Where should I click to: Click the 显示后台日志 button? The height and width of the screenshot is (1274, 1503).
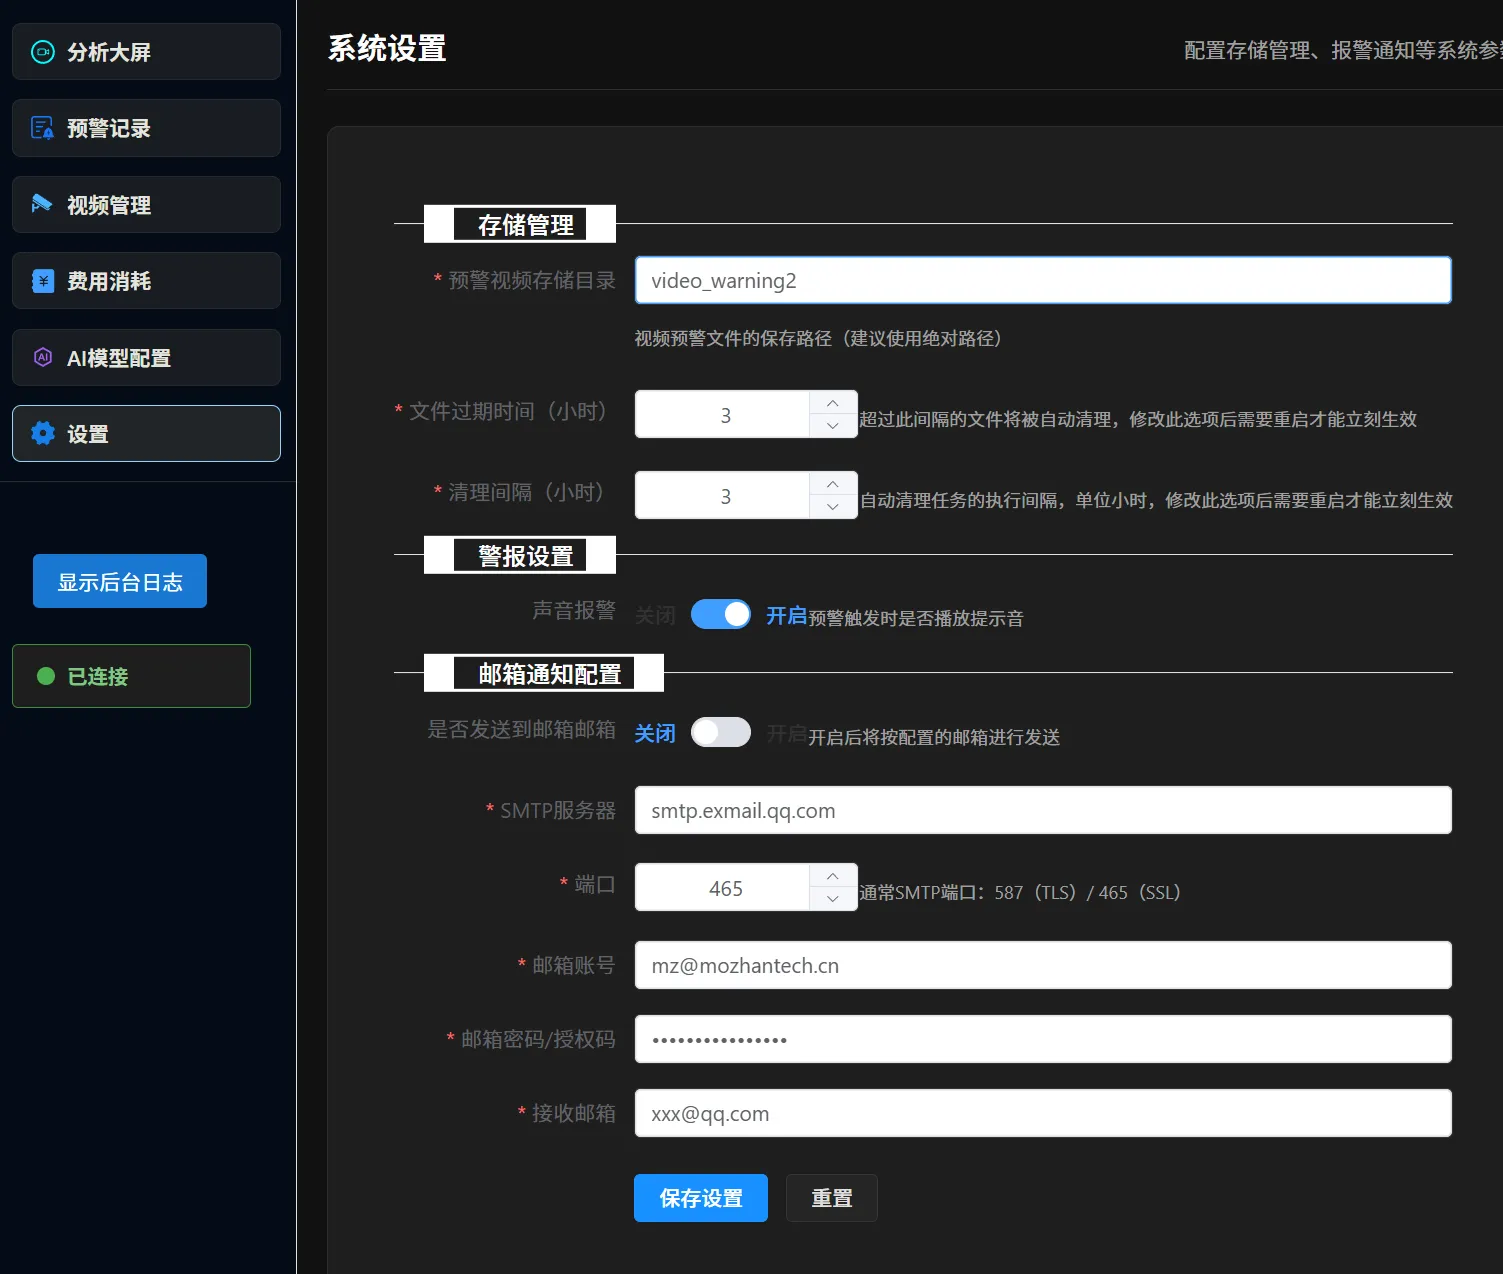tap(120, 581)
